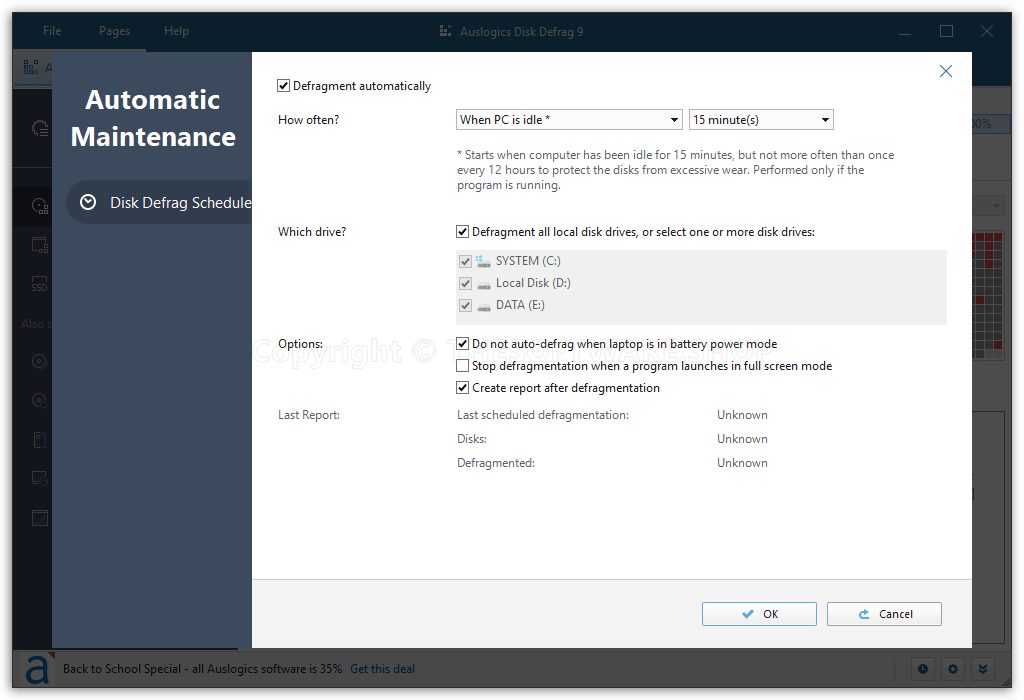Click 'Last scheduled defragmentation:' label

click(543, 415)
